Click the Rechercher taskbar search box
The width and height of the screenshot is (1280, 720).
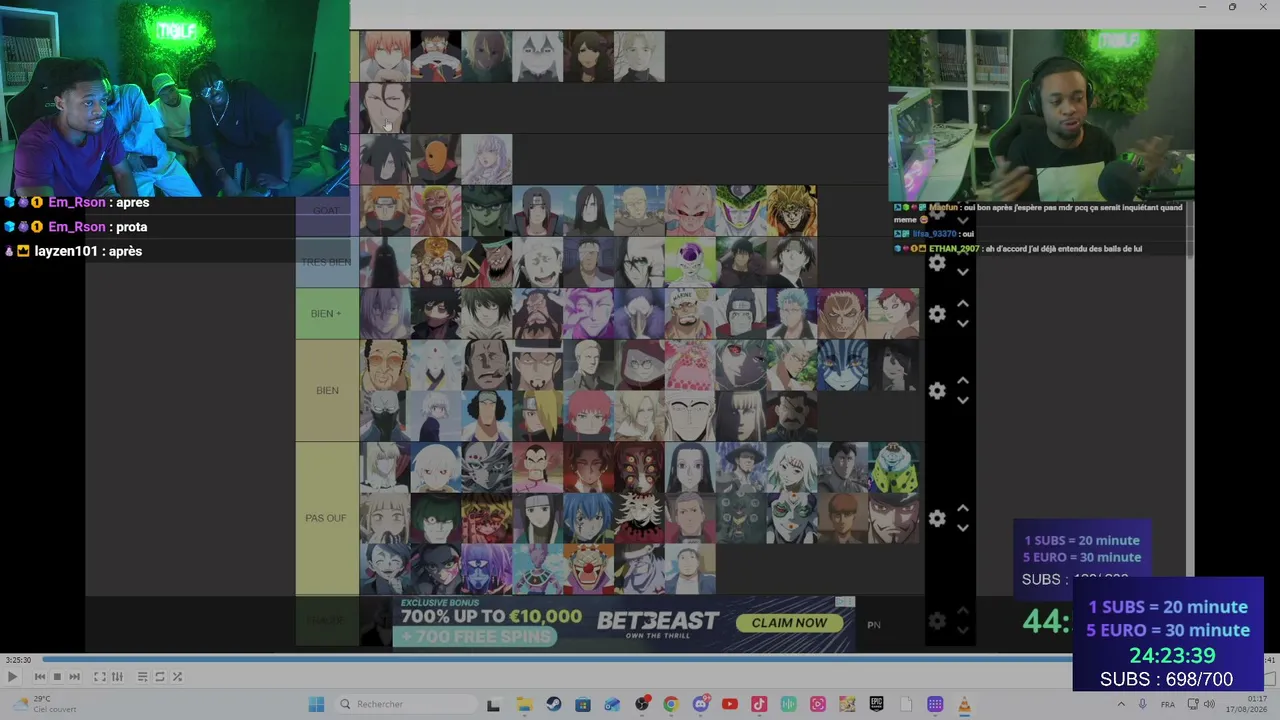pyautogui.click(x=404, y=704)
